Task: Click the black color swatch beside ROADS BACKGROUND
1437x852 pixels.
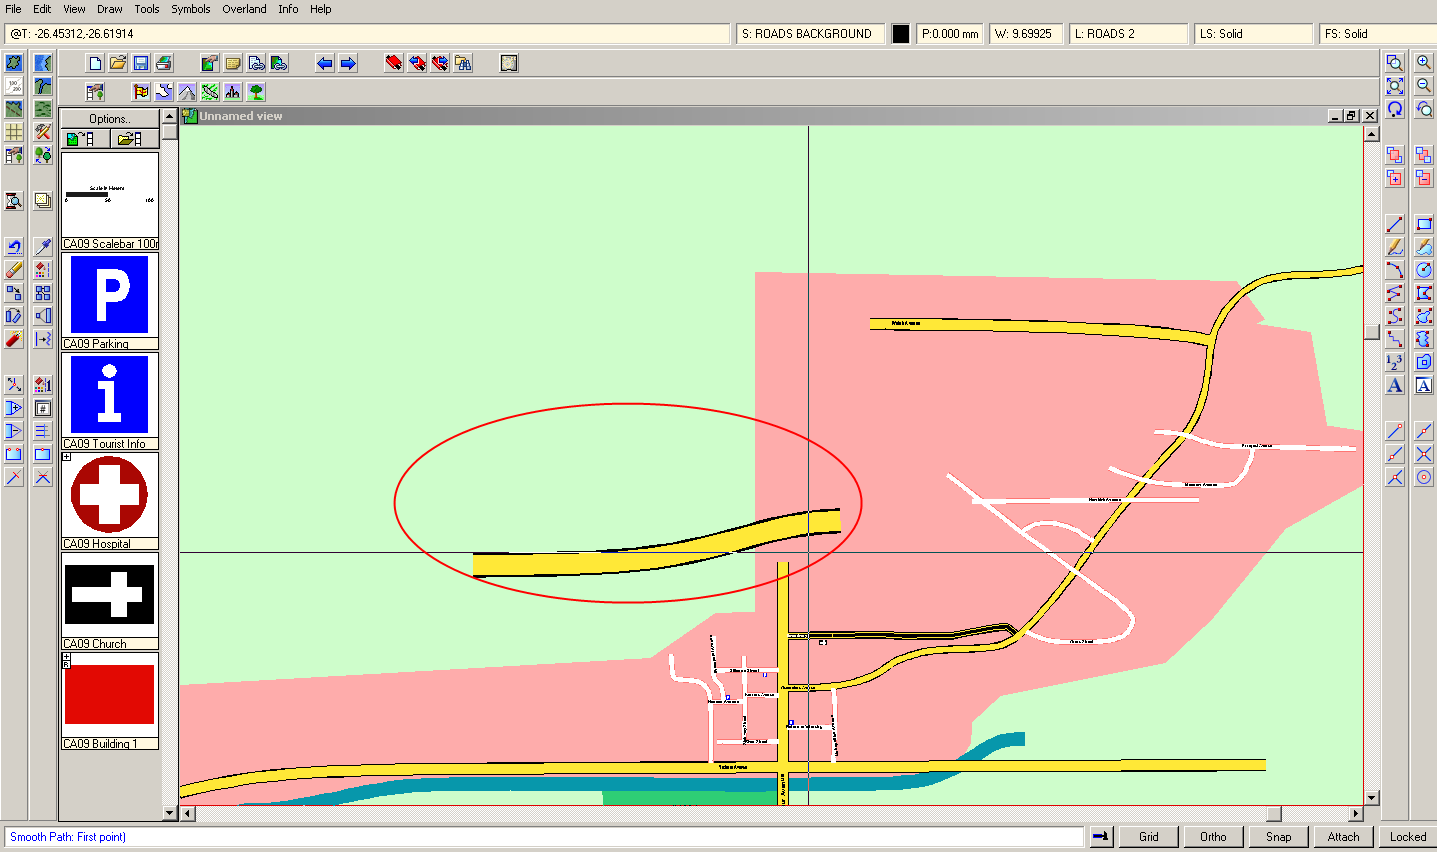Action: [x=899, y=33]
